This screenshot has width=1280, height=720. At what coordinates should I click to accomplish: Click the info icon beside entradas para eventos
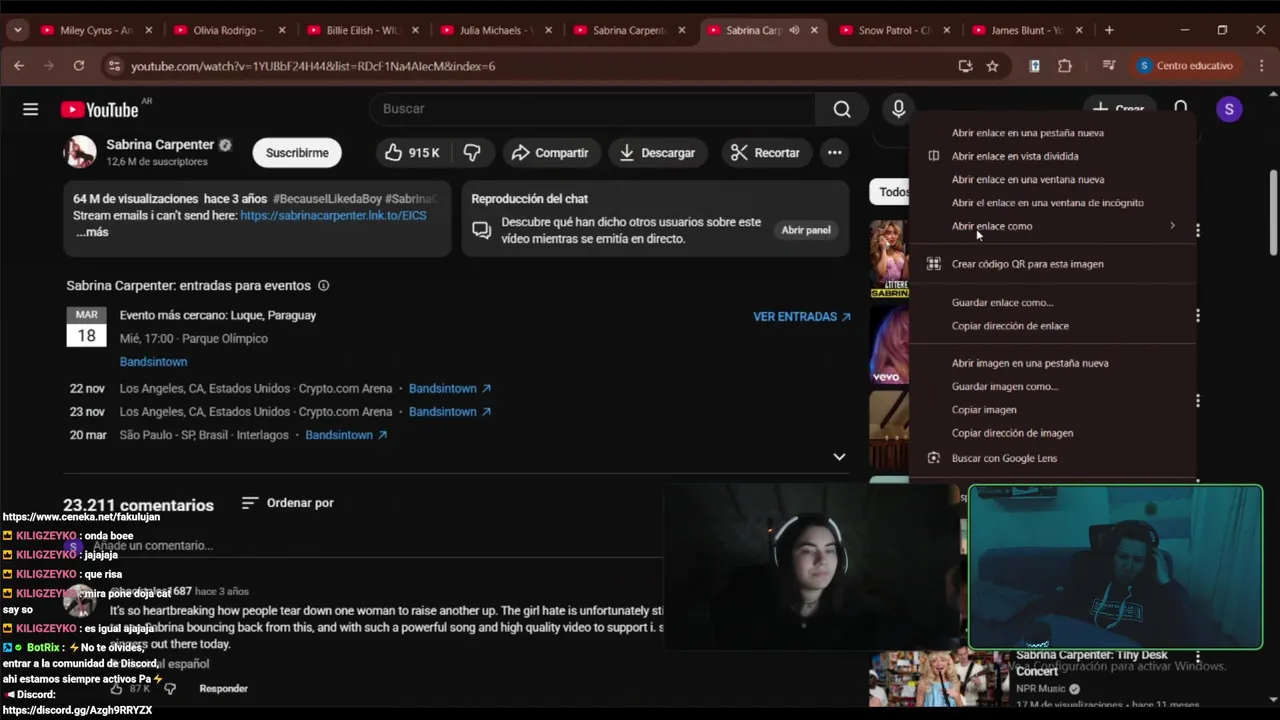[x=323, y=285]
